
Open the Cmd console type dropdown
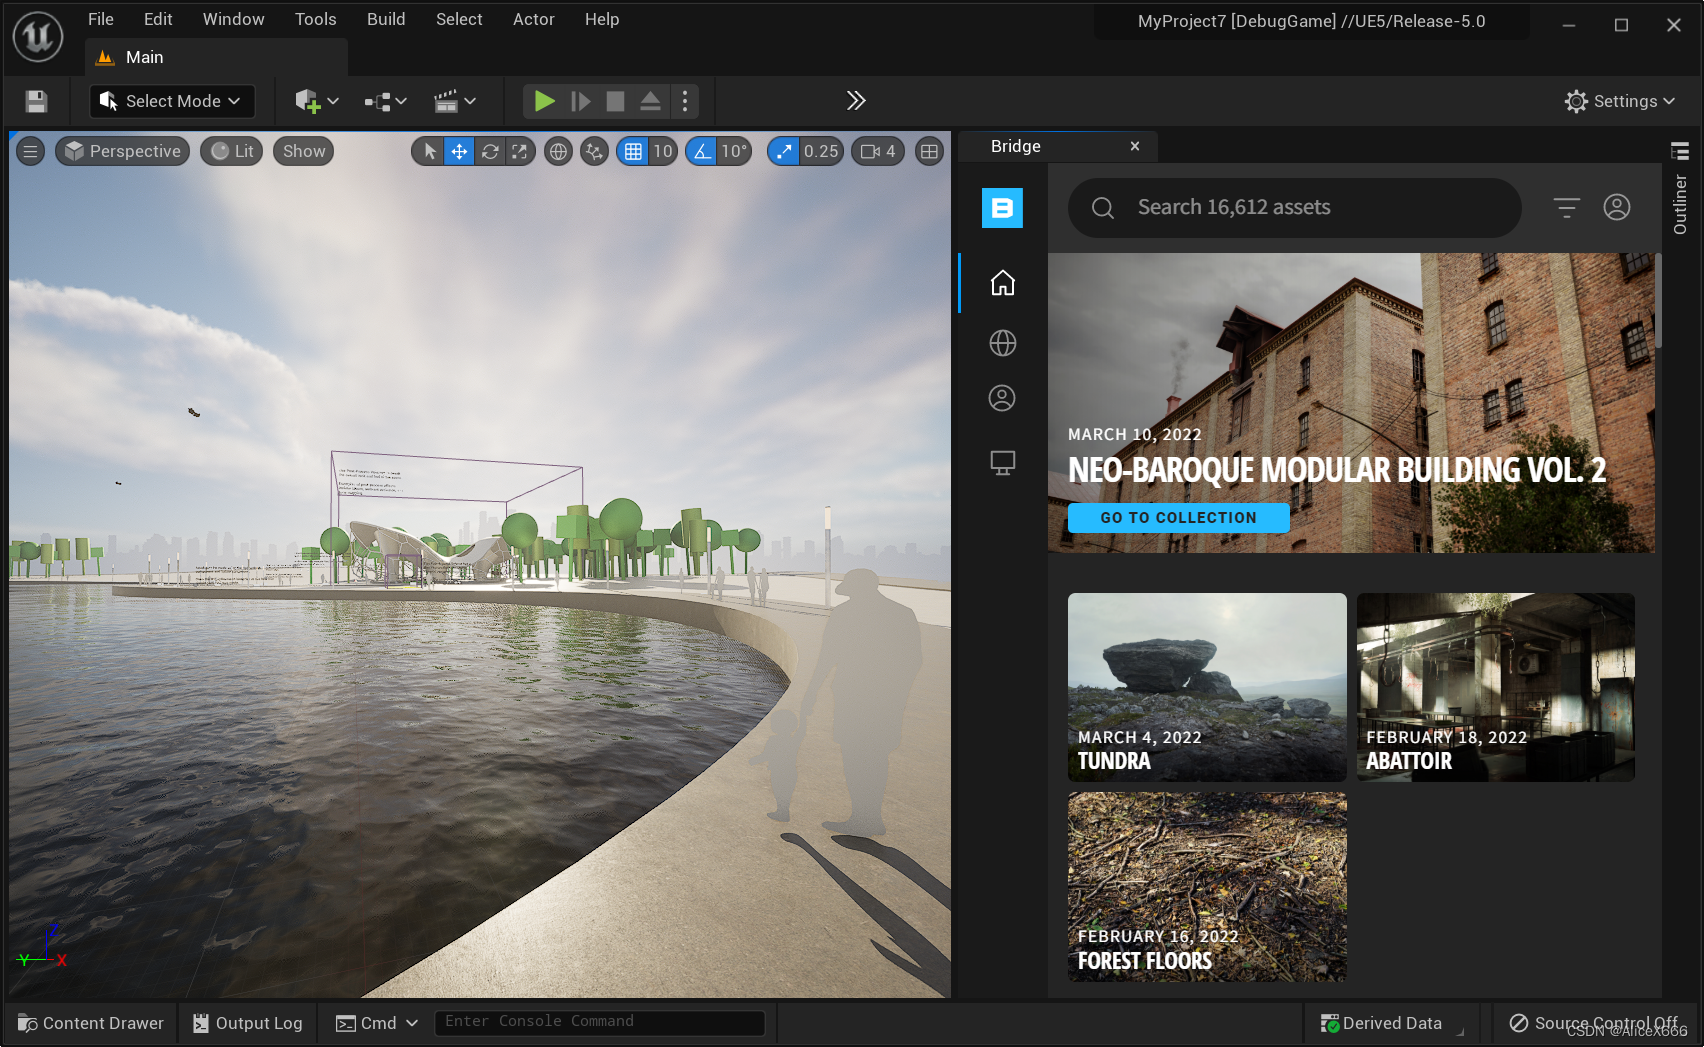pos(377,1023)
